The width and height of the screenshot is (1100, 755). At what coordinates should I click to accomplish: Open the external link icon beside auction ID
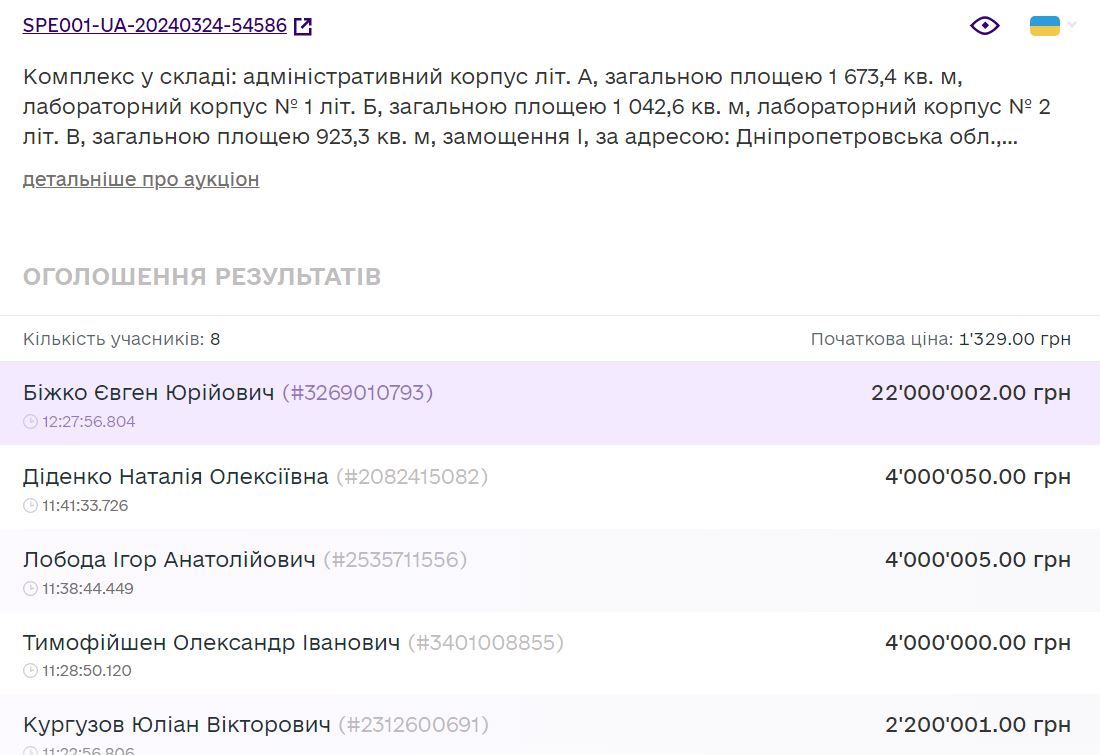(303, 27)
